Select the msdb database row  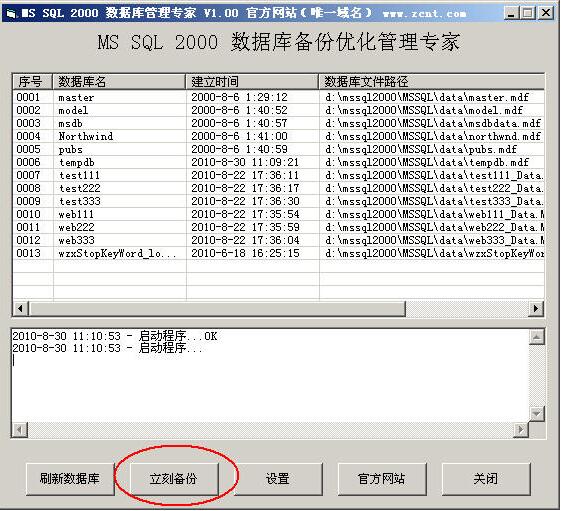[278, 123]
